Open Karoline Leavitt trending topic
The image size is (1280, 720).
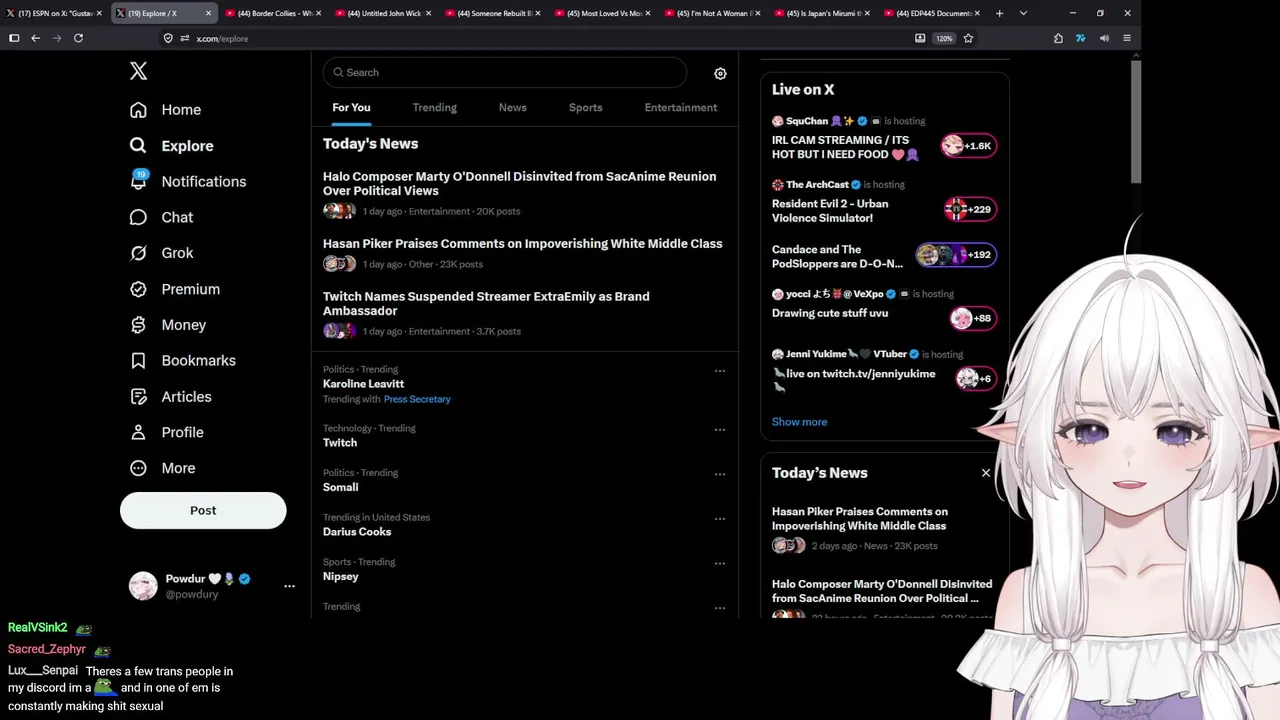[363, 384]
